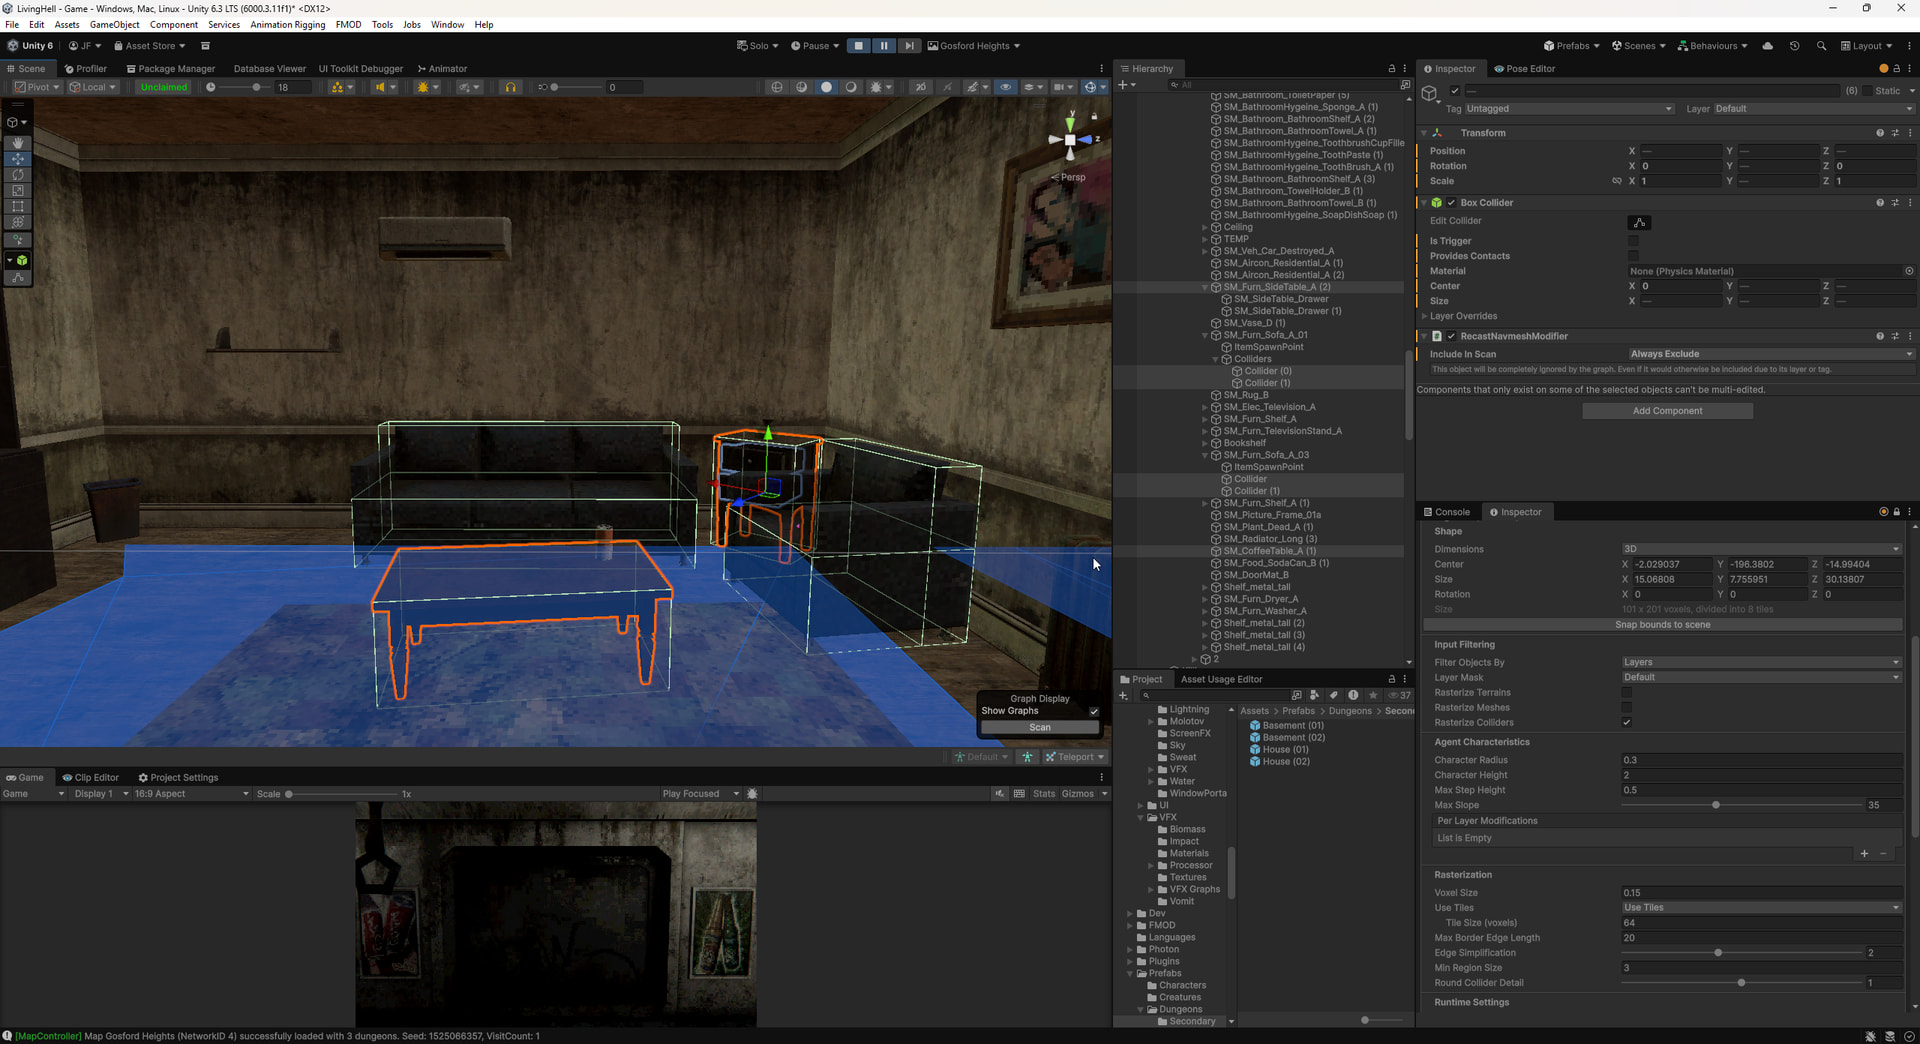Screen dimensions: 1920x1044
Task: Switch to the Profiler tab
Action: [86, 69]
